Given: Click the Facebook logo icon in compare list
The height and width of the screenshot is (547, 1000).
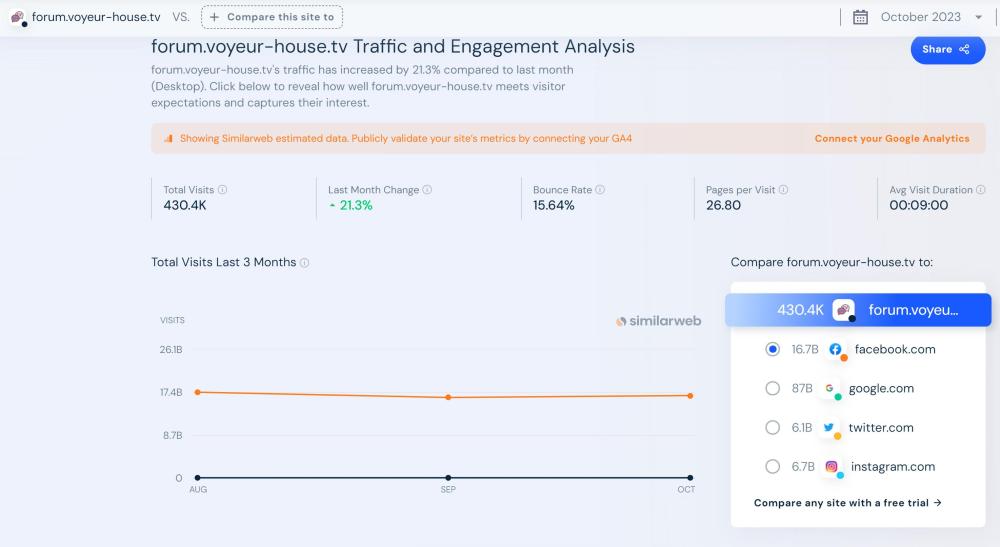Looking at the screenshot, I should coord(836,350).
